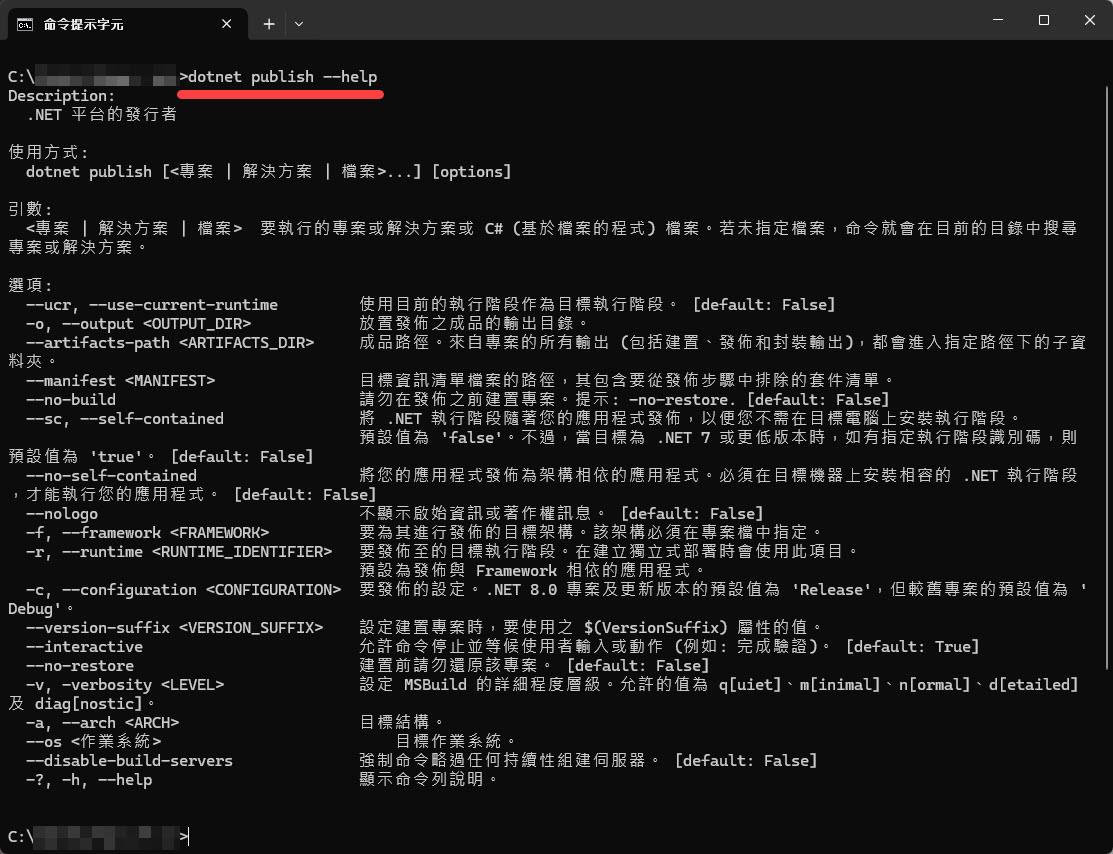This screenshot has width=1113, height=854.
Task: Minimize the terminal window
Action: [x=996, y=20]
